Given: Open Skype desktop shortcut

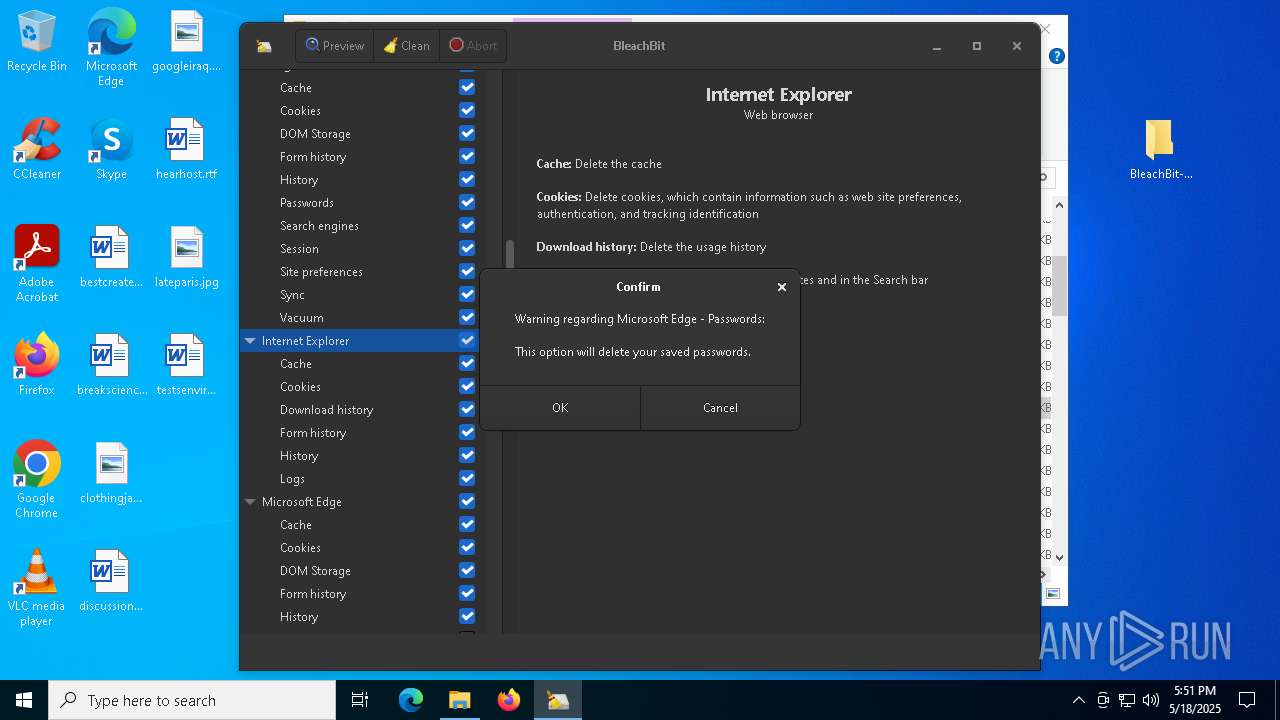Looking at the screenshot, I should 111,149.
